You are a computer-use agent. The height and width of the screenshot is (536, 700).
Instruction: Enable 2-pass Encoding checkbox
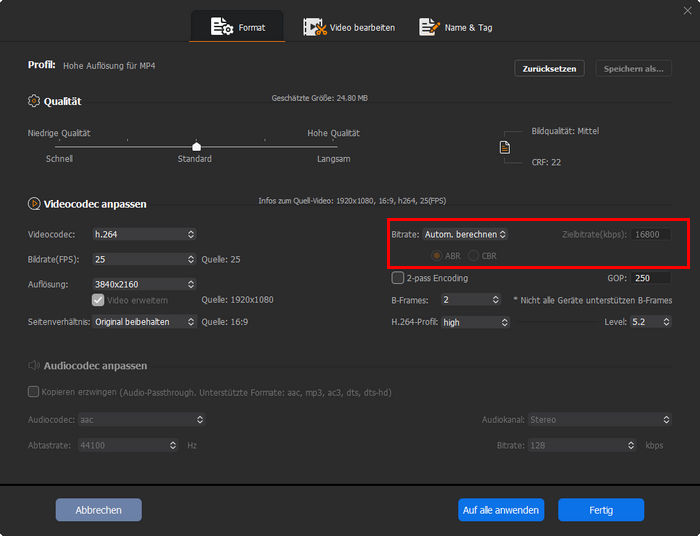(x=397, y=278)
